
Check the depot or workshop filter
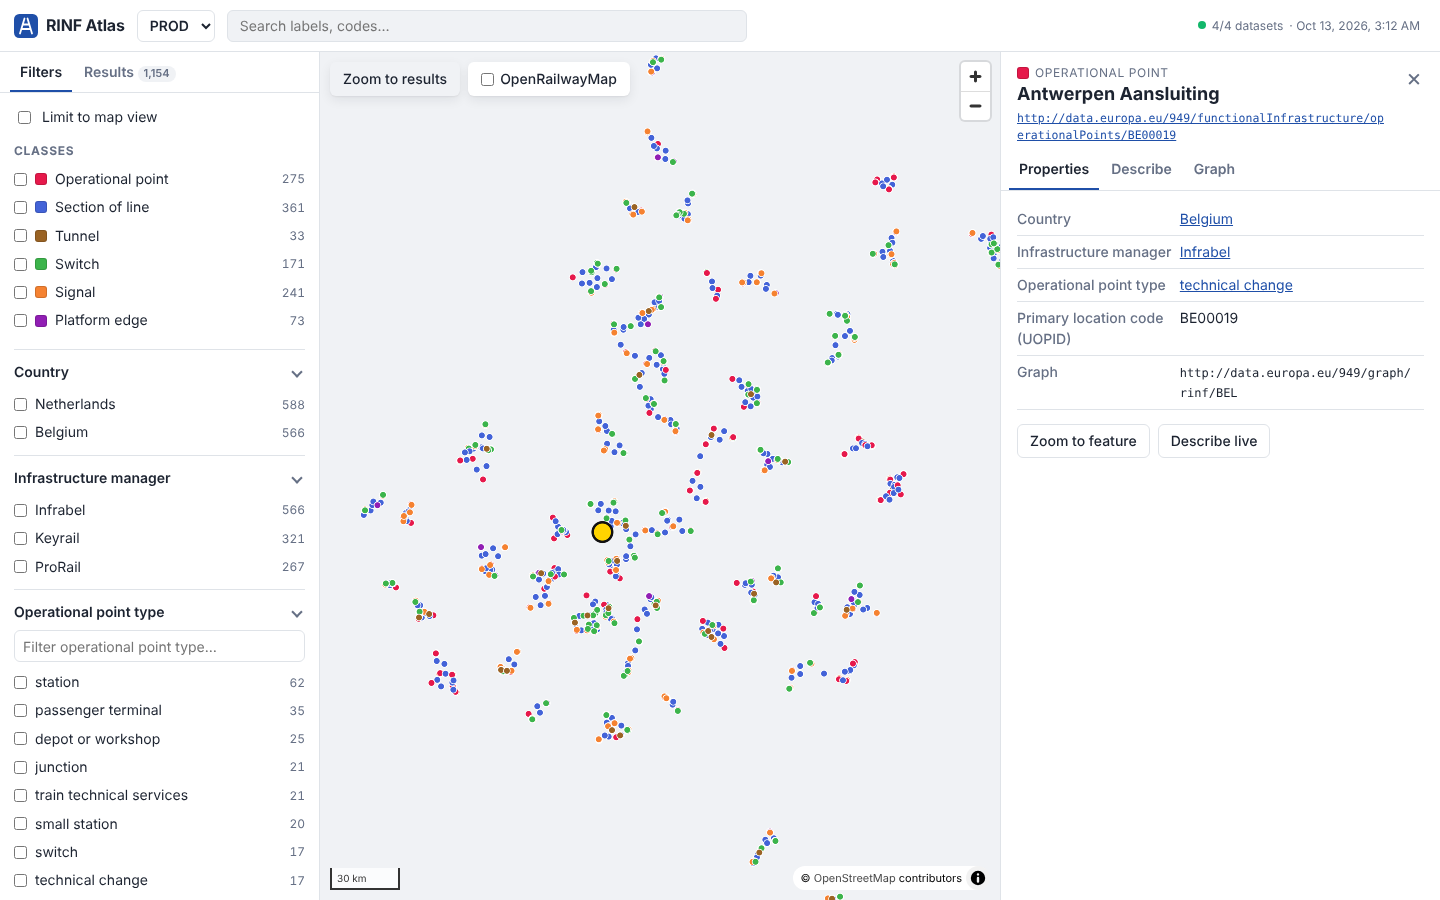[20, 739]
